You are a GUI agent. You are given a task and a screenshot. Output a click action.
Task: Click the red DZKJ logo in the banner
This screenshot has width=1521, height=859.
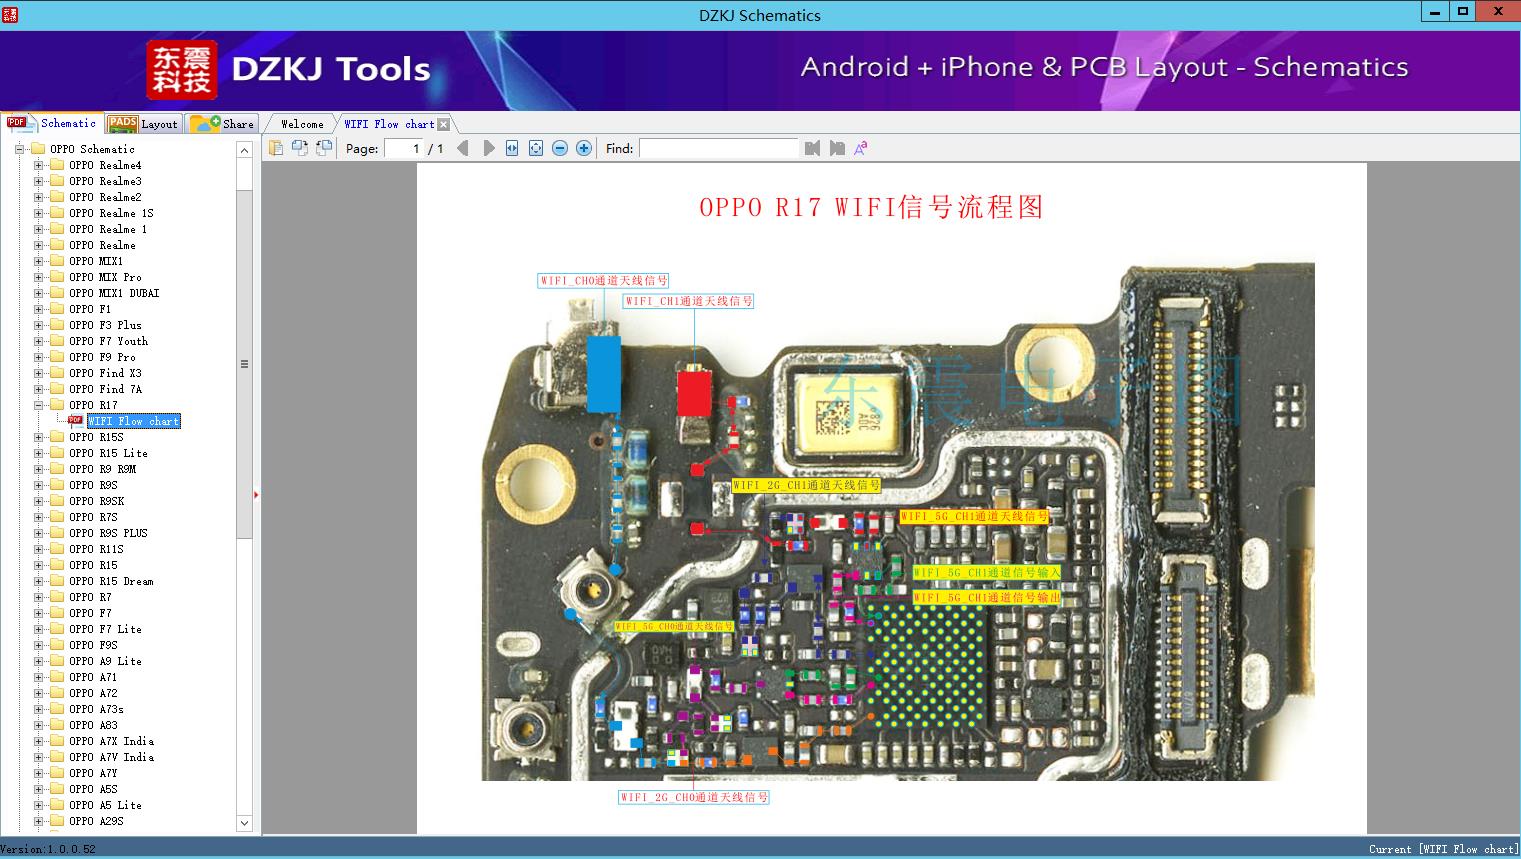coord(181,70)
